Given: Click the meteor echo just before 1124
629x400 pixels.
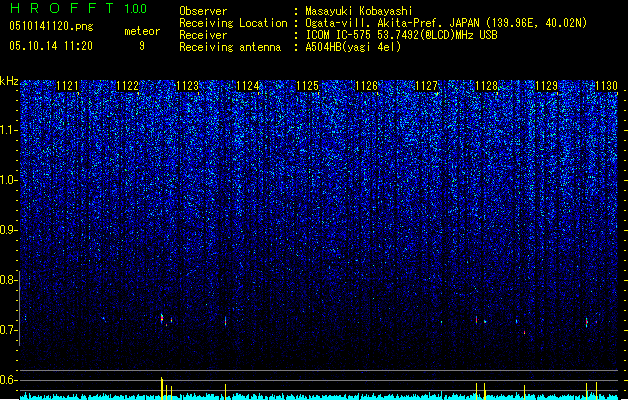Looking at the screenshot, I should pos(225,321).
